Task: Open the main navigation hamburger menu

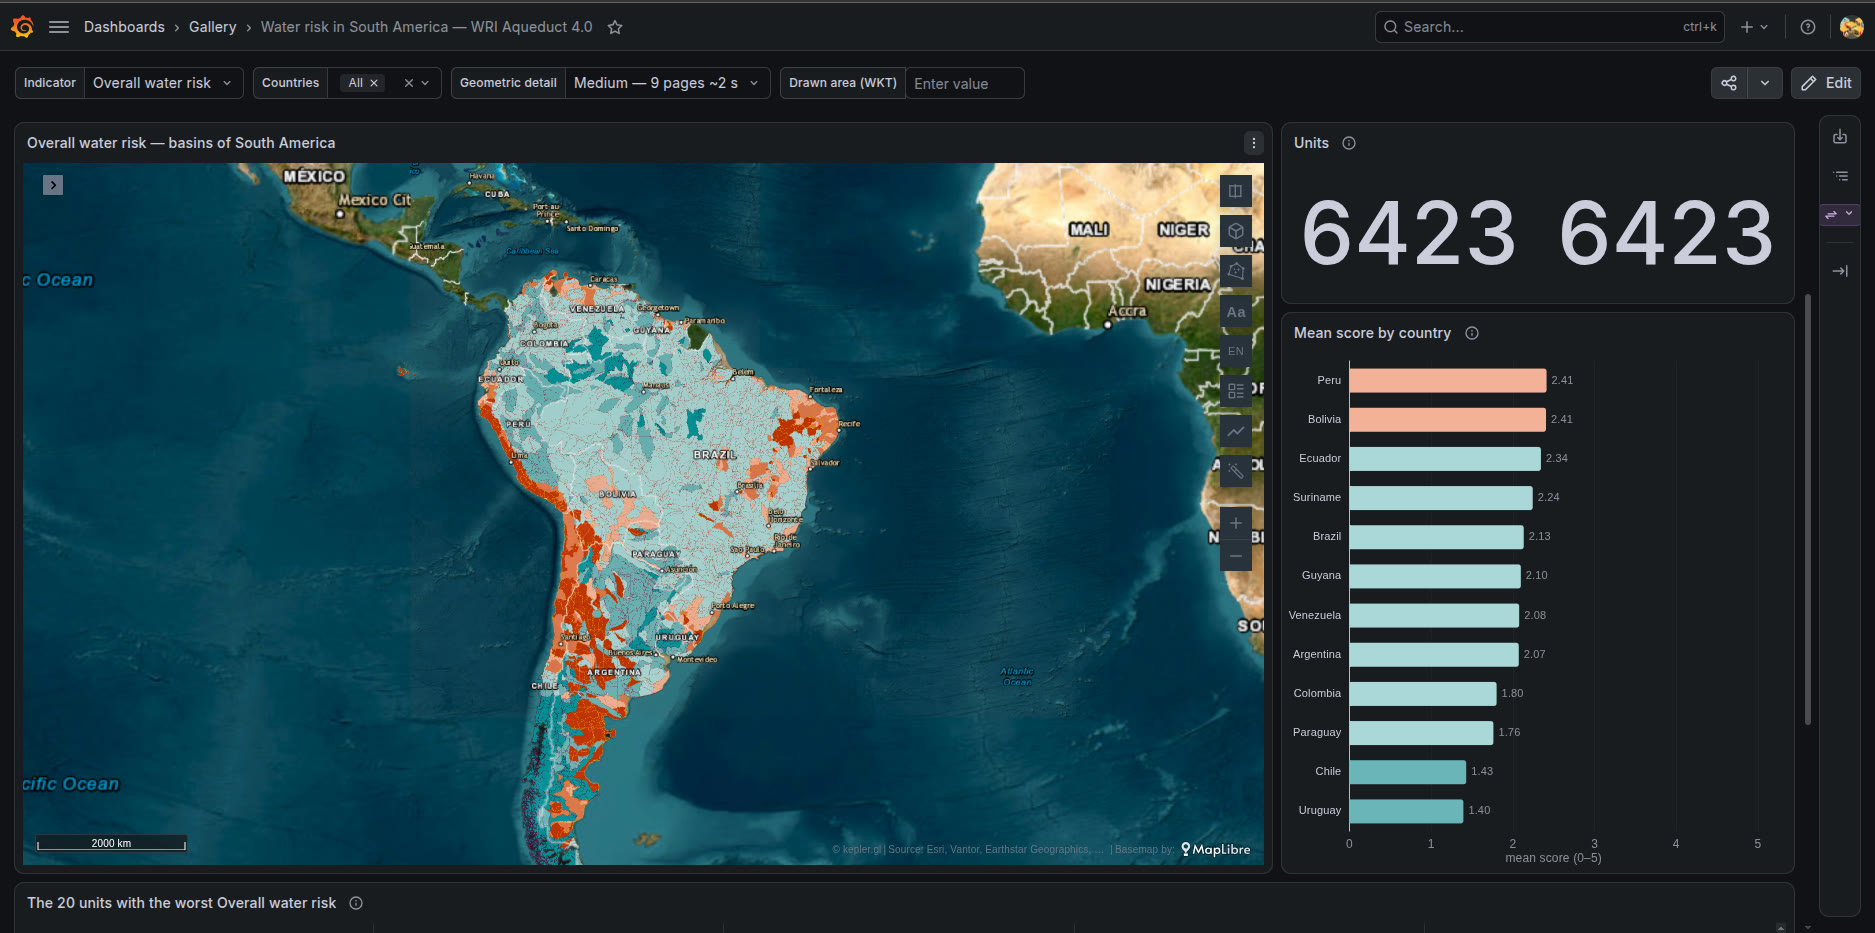Action: coord(59,27)
